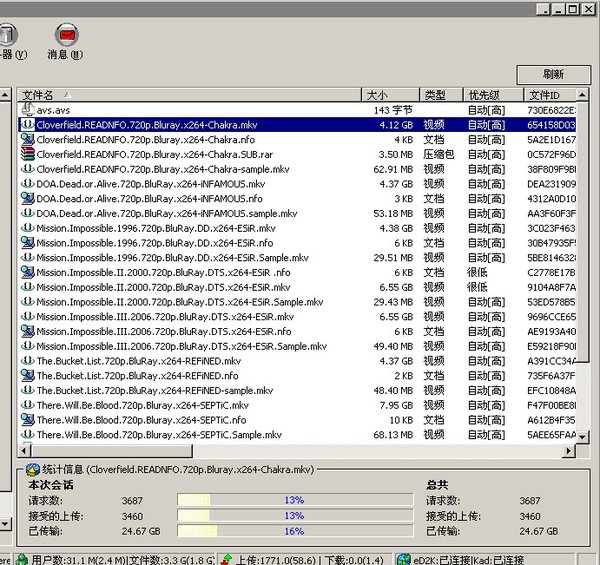Click the file list vertical scrollbar thumb
The height and width of the screenshot is (565, 600).
point(582,231)
